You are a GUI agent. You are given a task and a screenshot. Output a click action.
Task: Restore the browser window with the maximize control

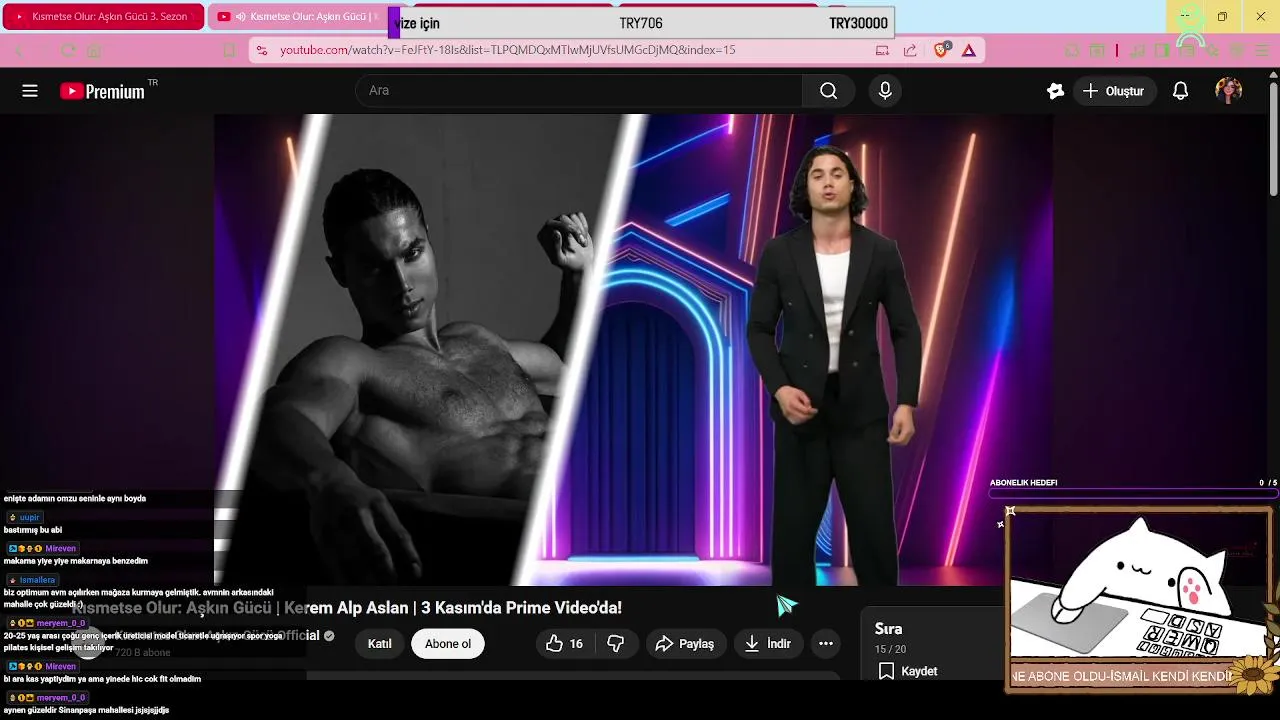point(1222,17)
